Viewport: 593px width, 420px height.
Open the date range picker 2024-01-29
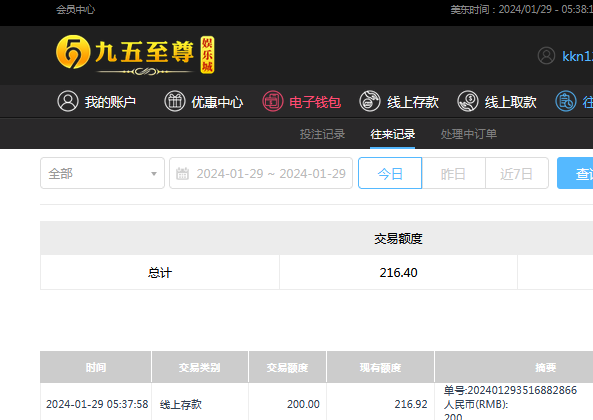pos(261,173)
